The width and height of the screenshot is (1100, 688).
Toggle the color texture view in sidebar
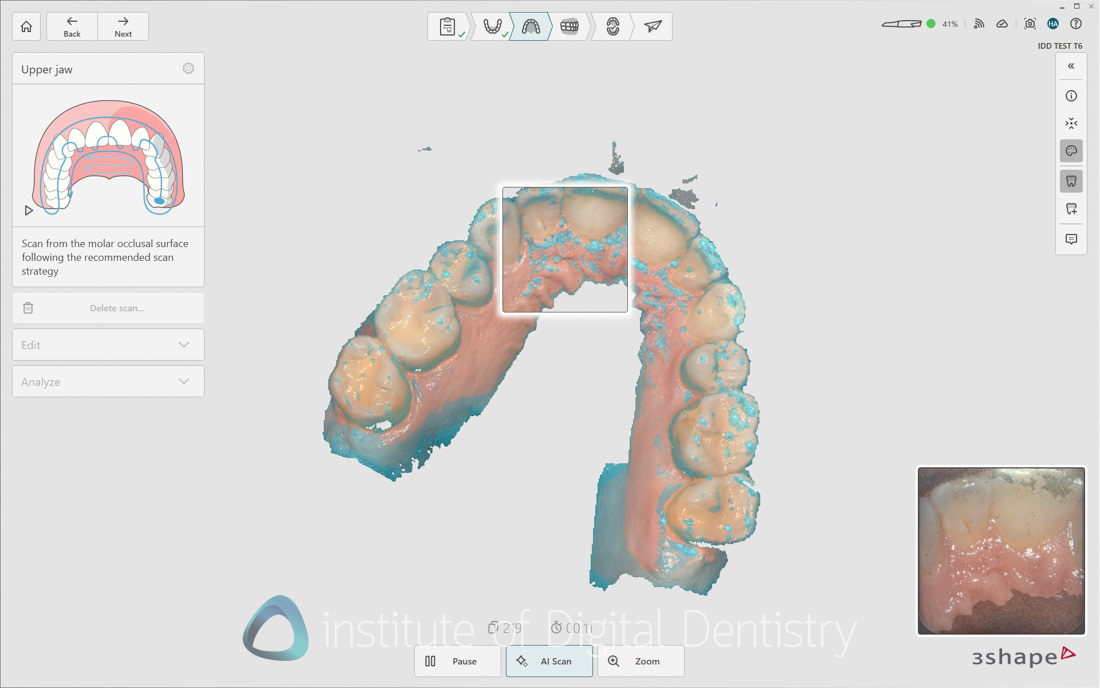pyautogui.click(x=1071, y=150)
